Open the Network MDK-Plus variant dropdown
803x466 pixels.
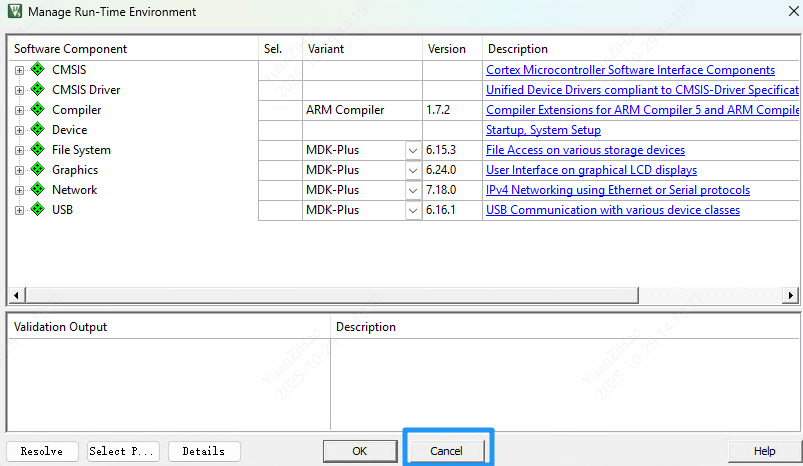click(413, 190)
